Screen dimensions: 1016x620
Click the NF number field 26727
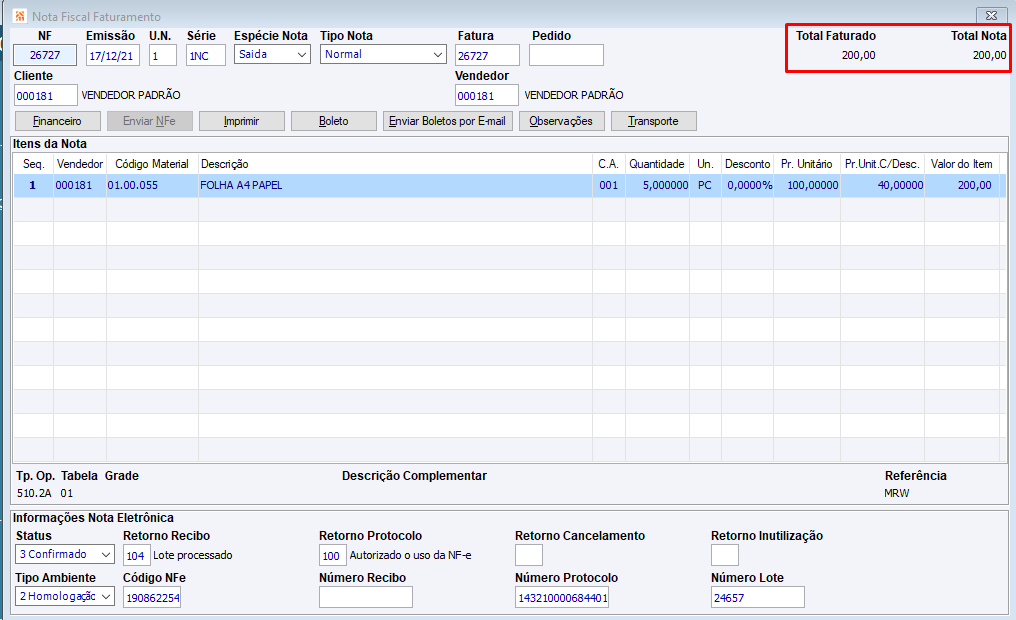tap(45, 55)
